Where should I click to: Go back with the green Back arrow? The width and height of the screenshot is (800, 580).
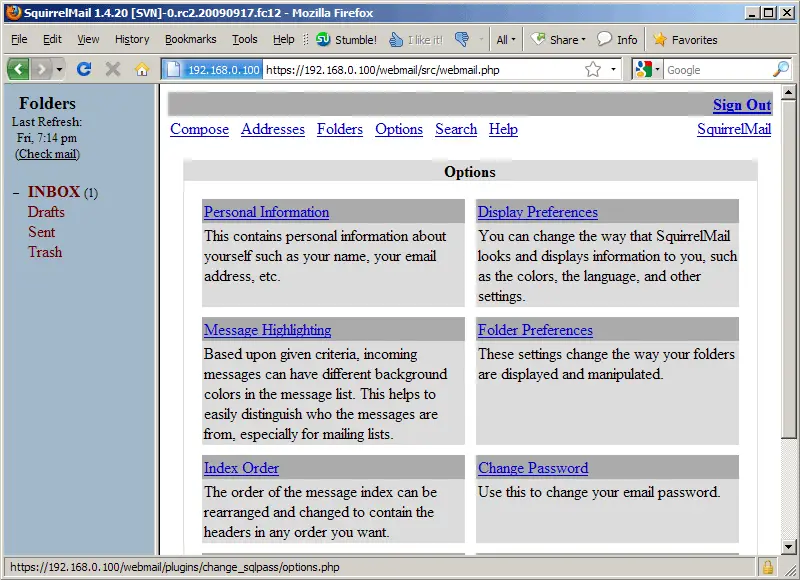(x=18, y=68)
